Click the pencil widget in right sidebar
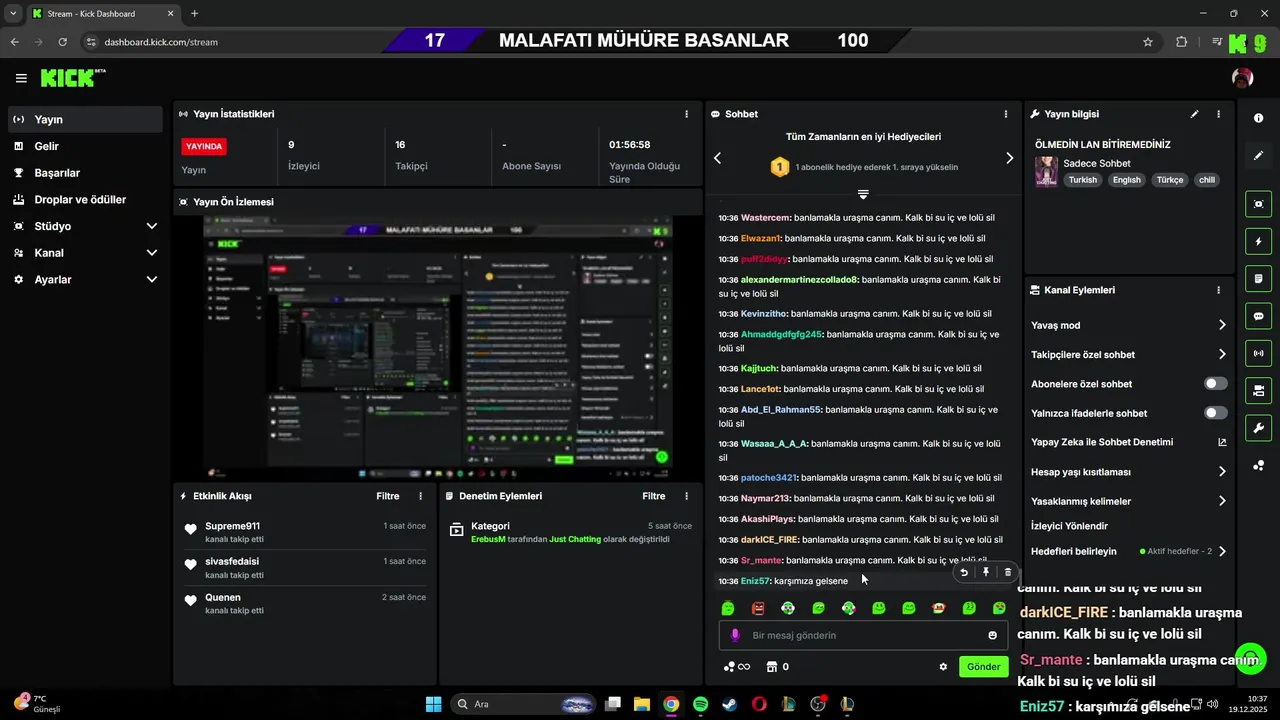Screen dimensions: 1280x720 tap(1258, 156)
